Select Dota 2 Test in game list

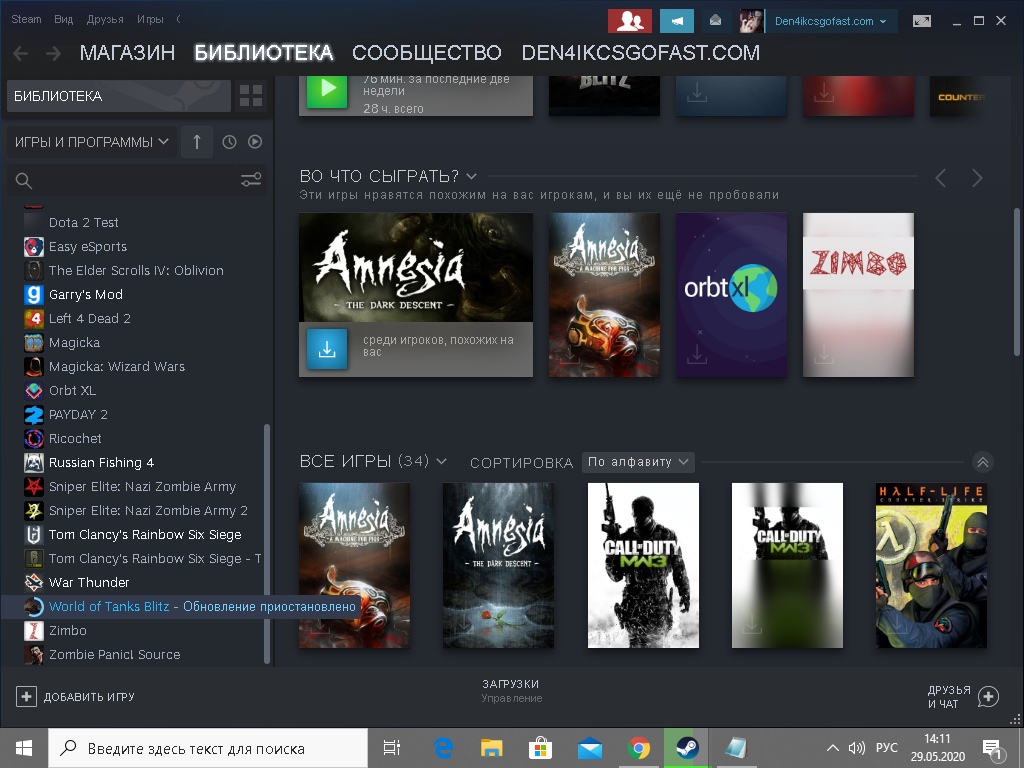pyautogui.click(x=84, y=223)
